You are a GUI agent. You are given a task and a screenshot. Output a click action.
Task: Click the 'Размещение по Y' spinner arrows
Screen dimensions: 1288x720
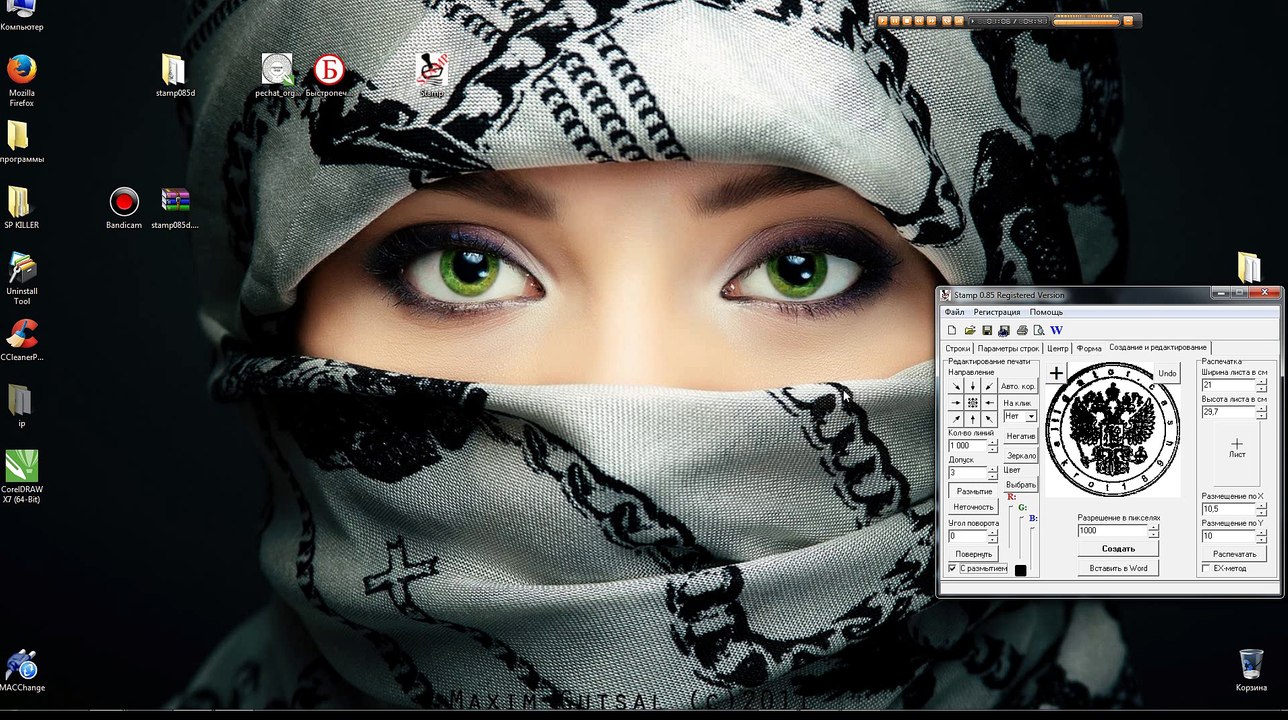point(1261,536)
